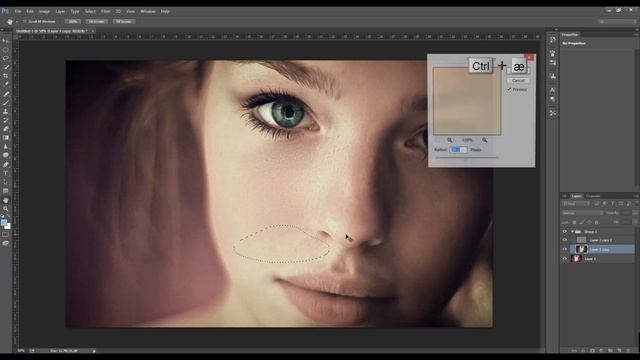Change the screen mode

coord(6,243)
